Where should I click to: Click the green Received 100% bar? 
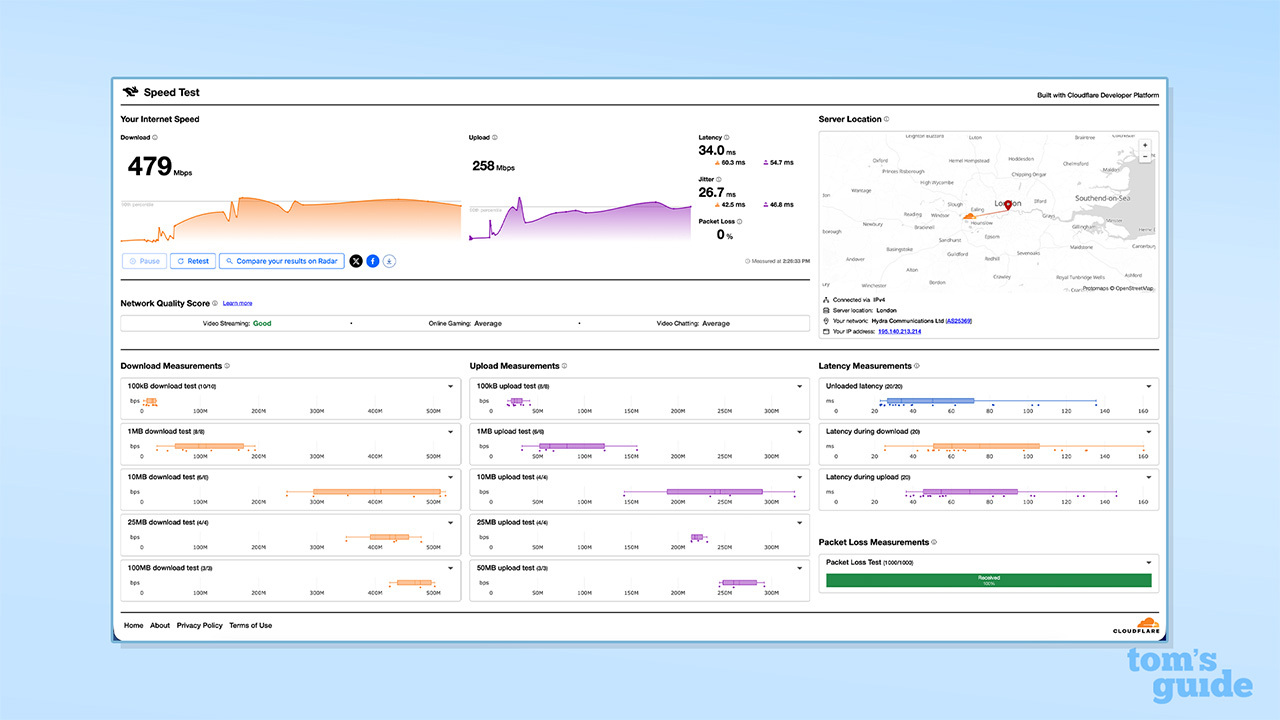pos(988,579)
